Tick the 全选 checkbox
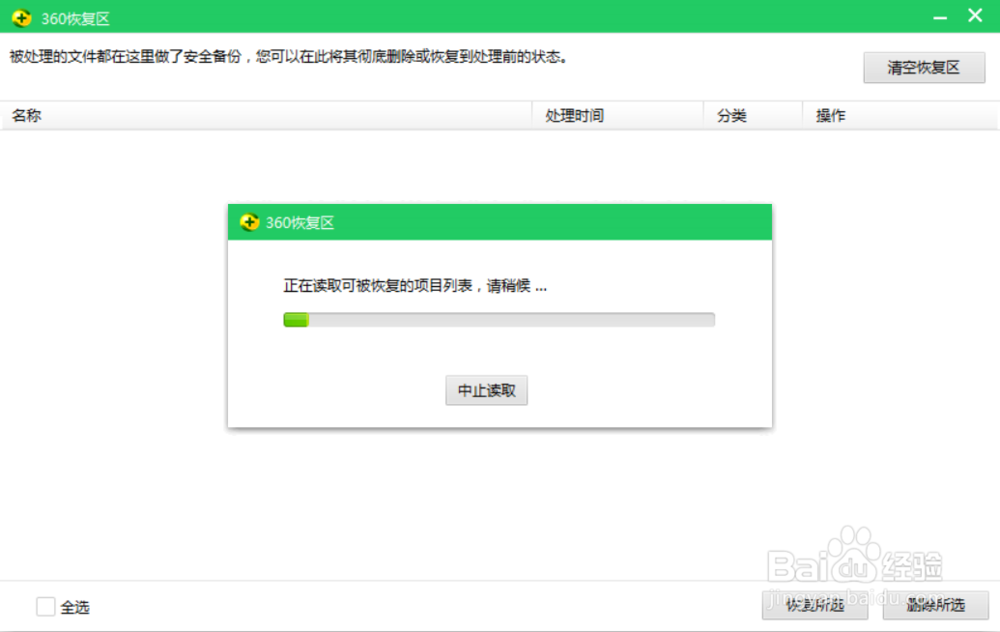This screenshot has width=1000, height=632. [x=45, y=606]
